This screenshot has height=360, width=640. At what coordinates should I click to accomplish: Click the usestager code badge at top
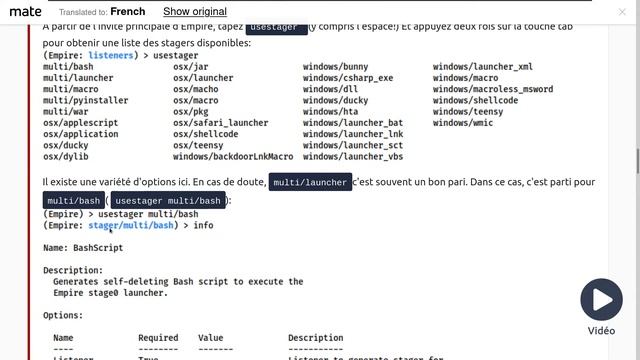pos(276,28)
